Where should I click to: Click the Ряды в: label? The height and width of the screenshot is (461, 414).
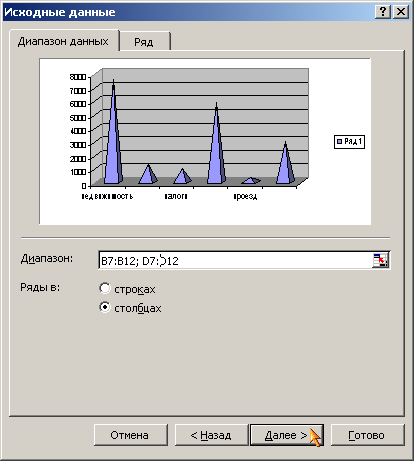(40, 287)
